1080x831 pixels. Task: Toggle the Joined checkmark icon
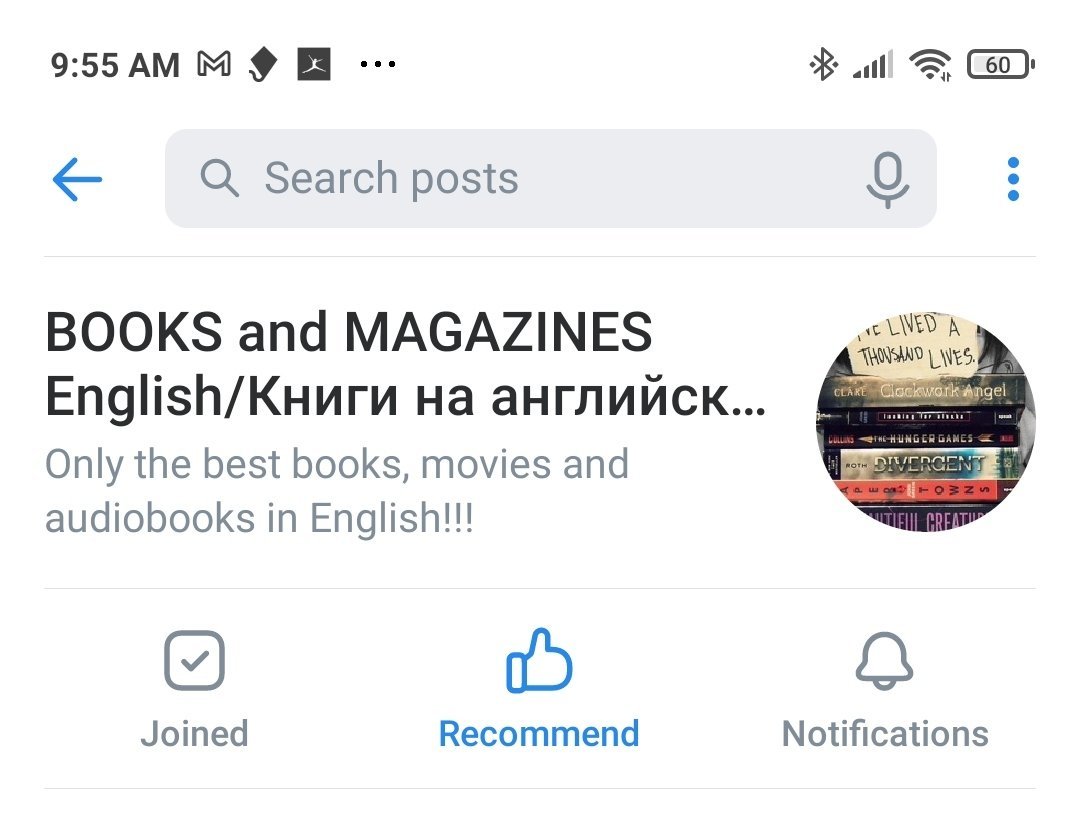(194, 660)
